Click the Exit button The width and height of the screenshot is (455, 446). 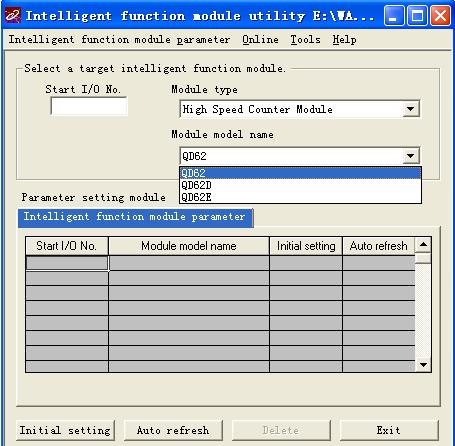point(389,430)
